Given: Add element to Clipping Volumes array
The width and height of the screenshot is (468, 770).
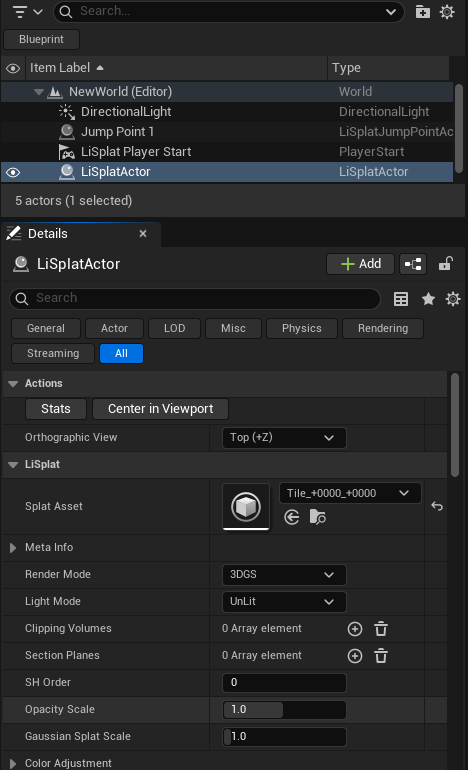Looking at the screenshot, I should point(355,629).
